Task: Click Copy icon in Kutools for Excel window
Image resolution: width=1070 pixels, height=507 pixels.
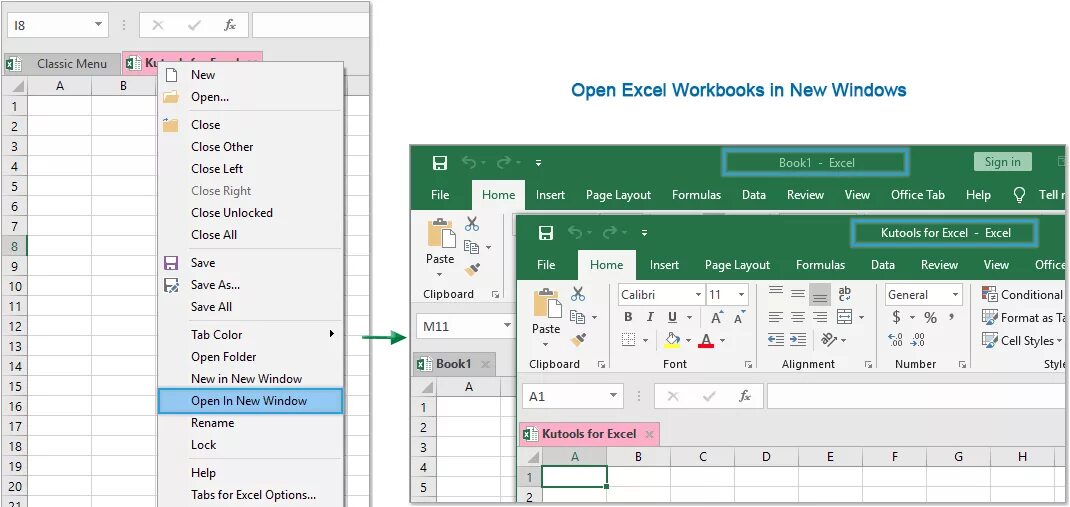Action: coord(577,317)
